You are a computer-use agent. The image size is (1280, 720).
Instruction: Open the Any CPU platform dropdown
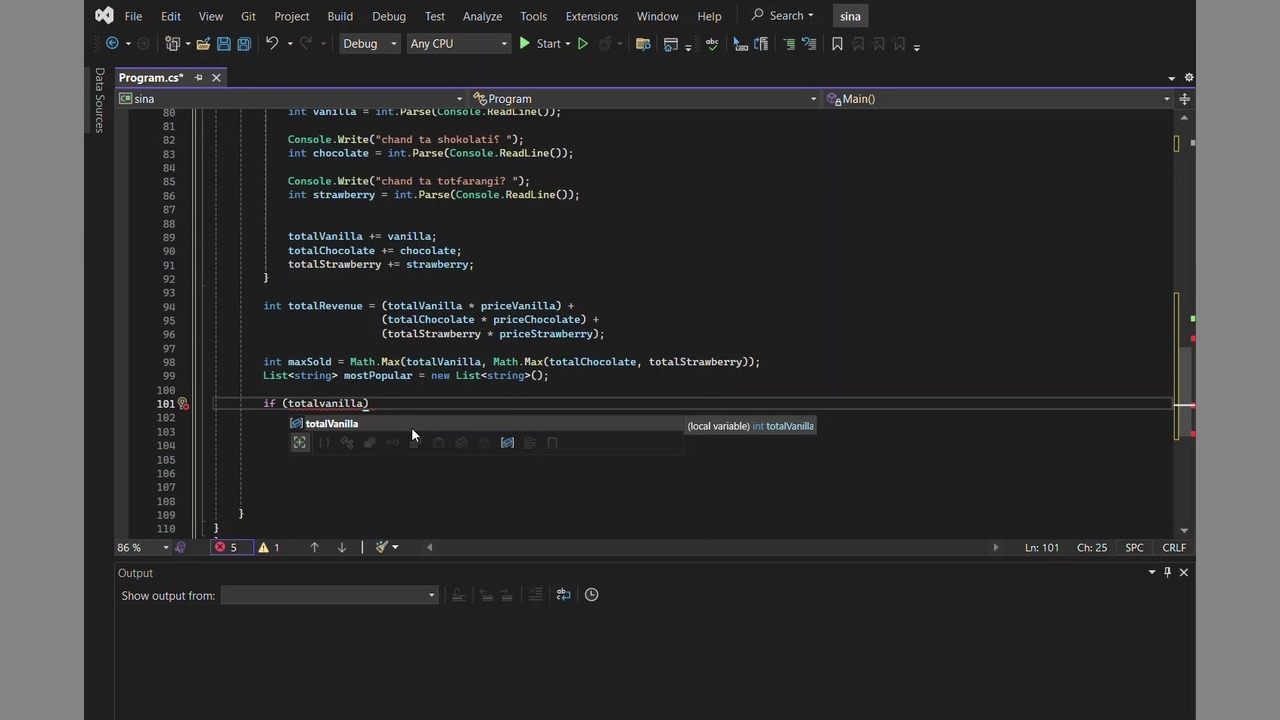tap(458, 44)
